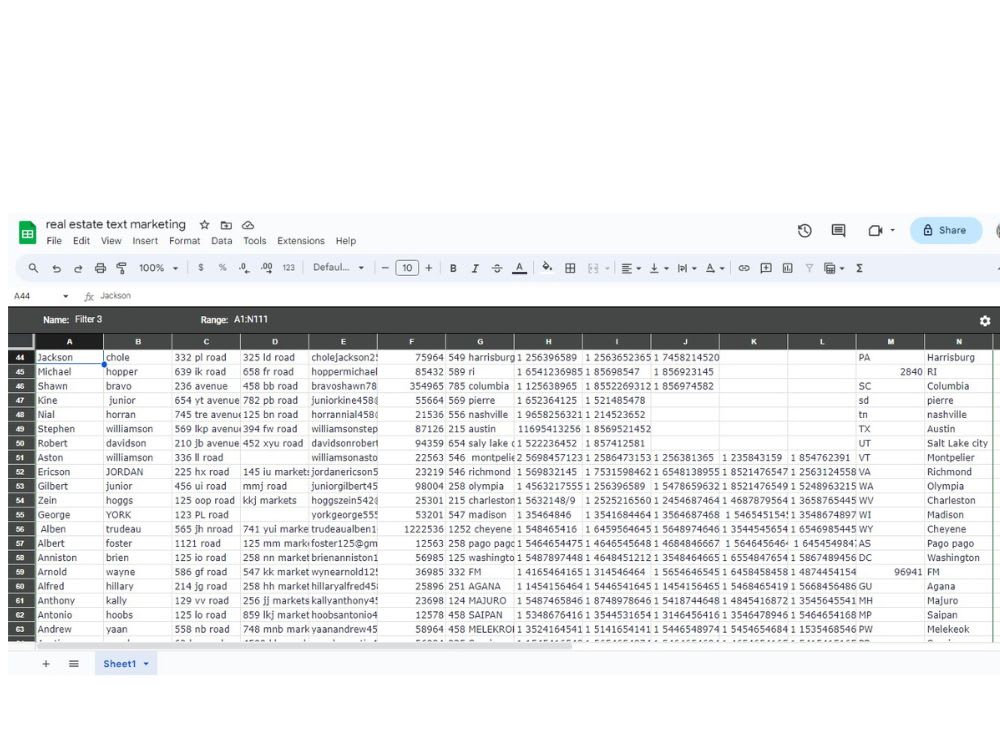1000x750 pixels.
Task: Click the move to folder icon
Action: tap(226, 224)
